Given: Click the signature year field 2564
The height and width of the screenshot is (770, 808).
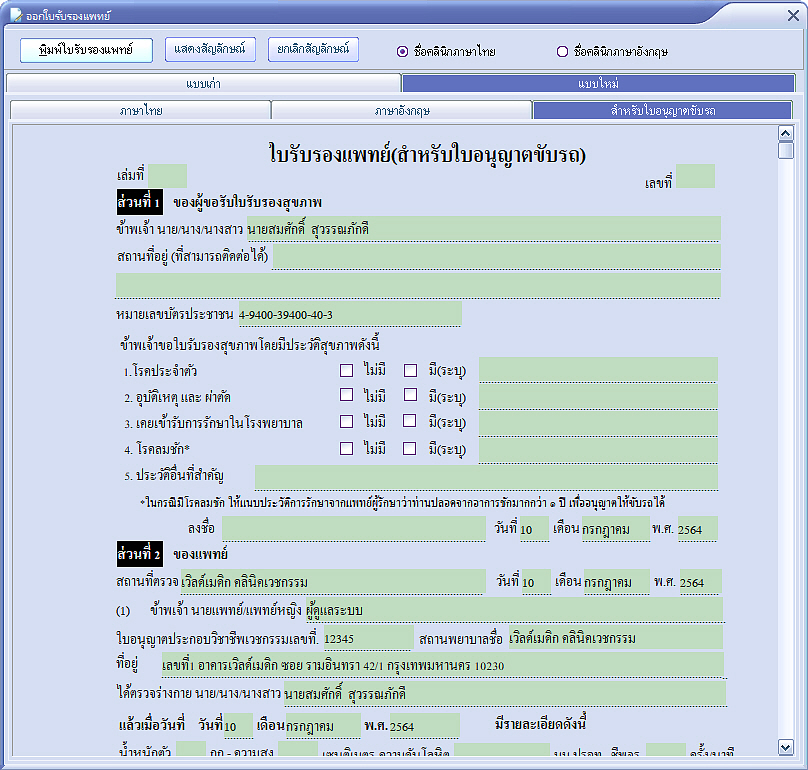Looking at the screenshot, I should pyautogui.click(x=697, y=528).
